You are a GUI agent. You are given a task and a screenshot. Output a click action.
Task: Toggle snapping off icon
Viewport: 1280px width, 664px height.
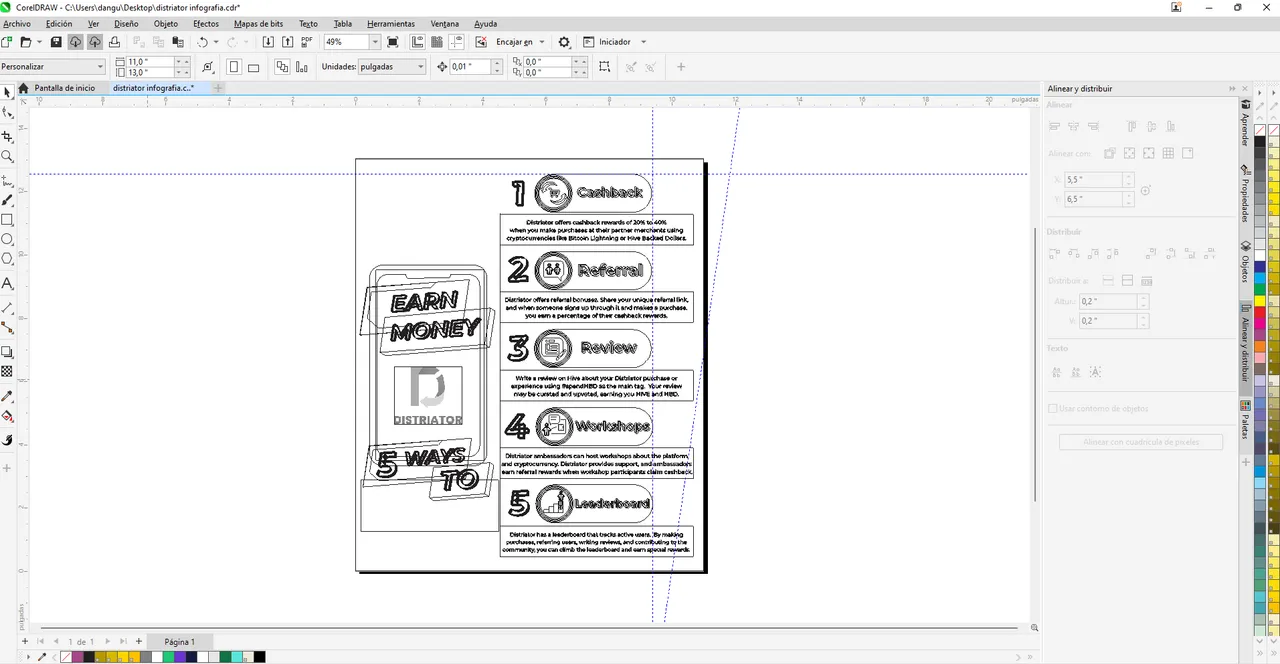[x=481, y=42]
